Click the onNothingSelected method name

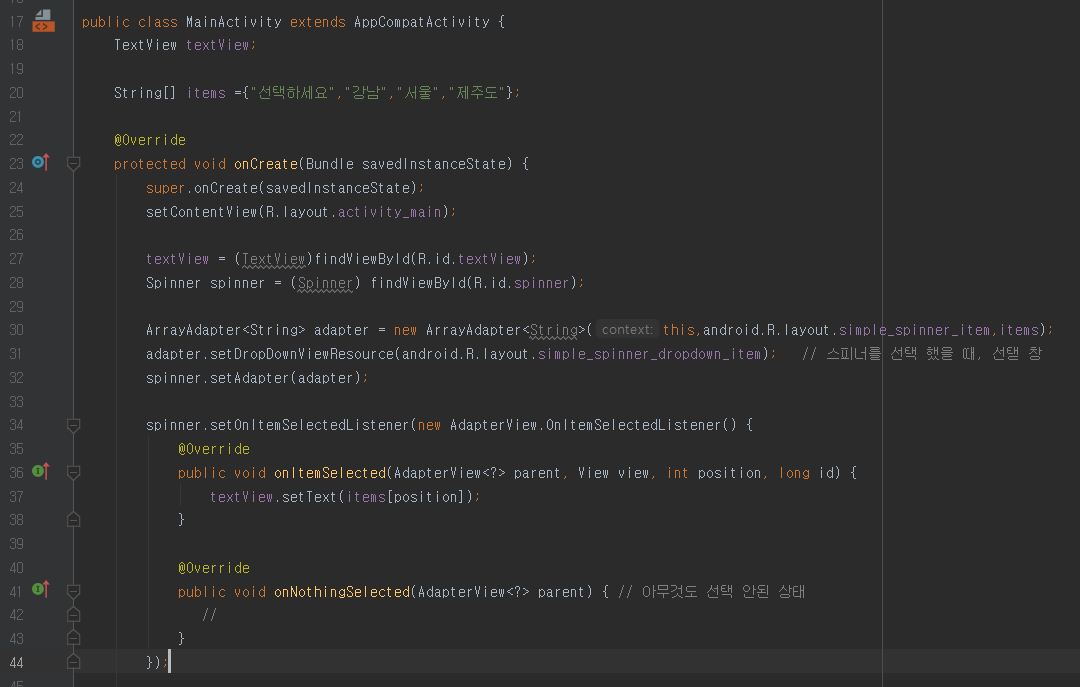tap(342, 592)
